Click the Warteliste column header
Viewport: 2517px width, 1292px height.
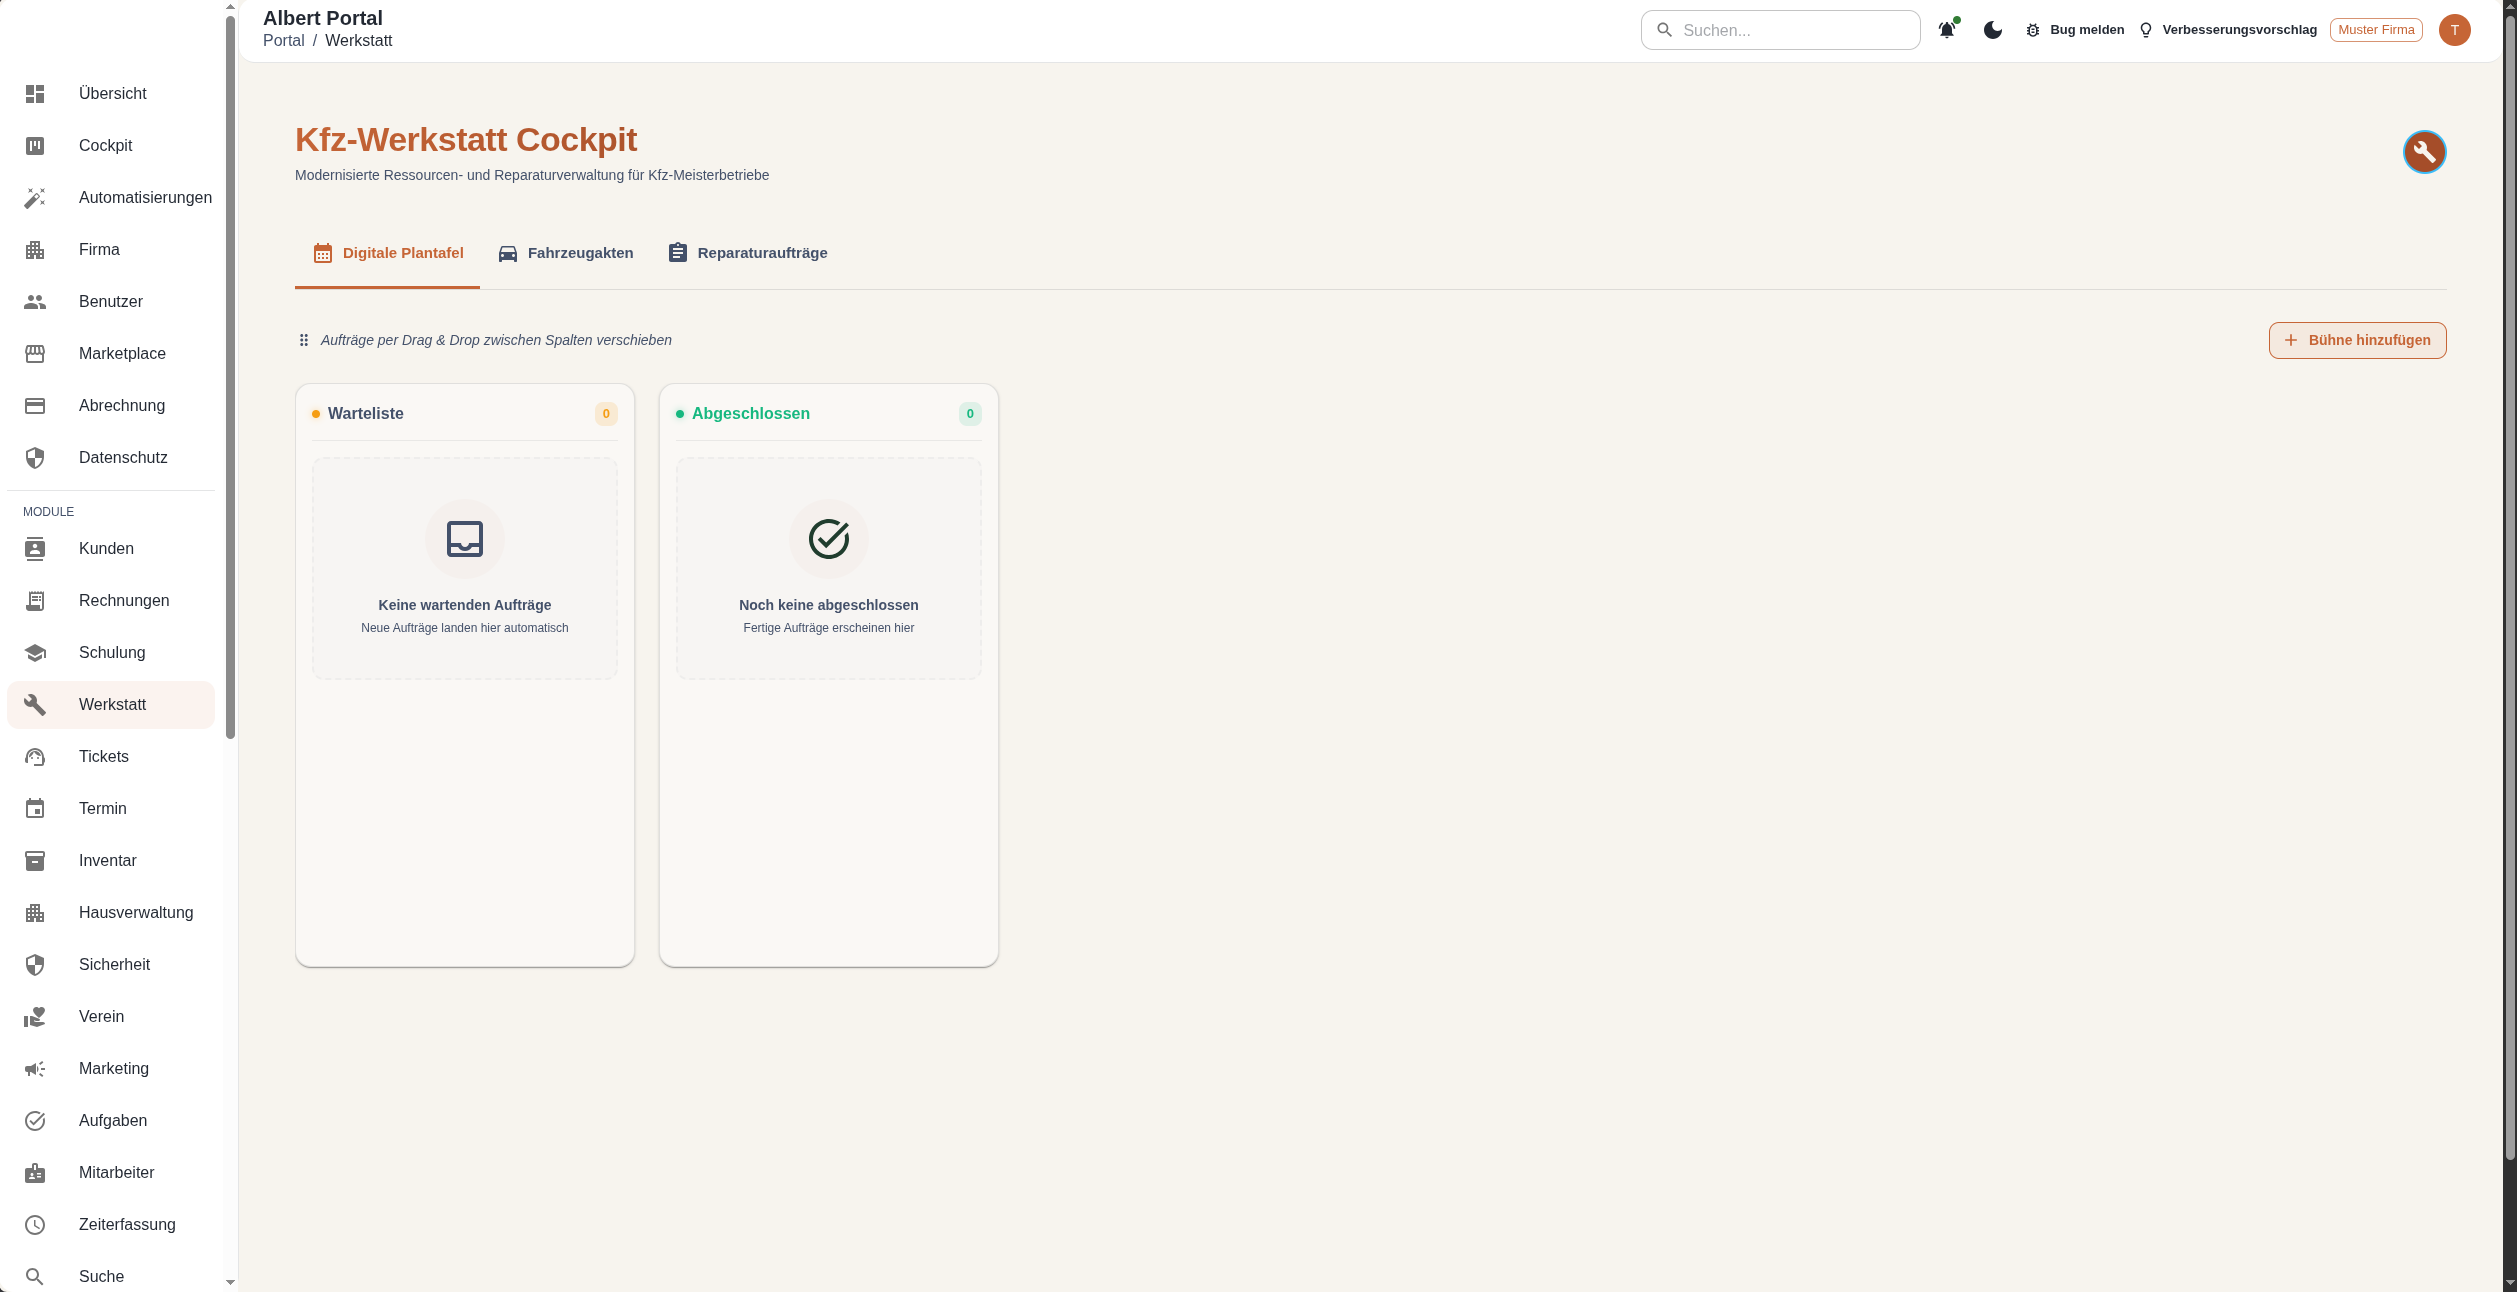(365, 414)
